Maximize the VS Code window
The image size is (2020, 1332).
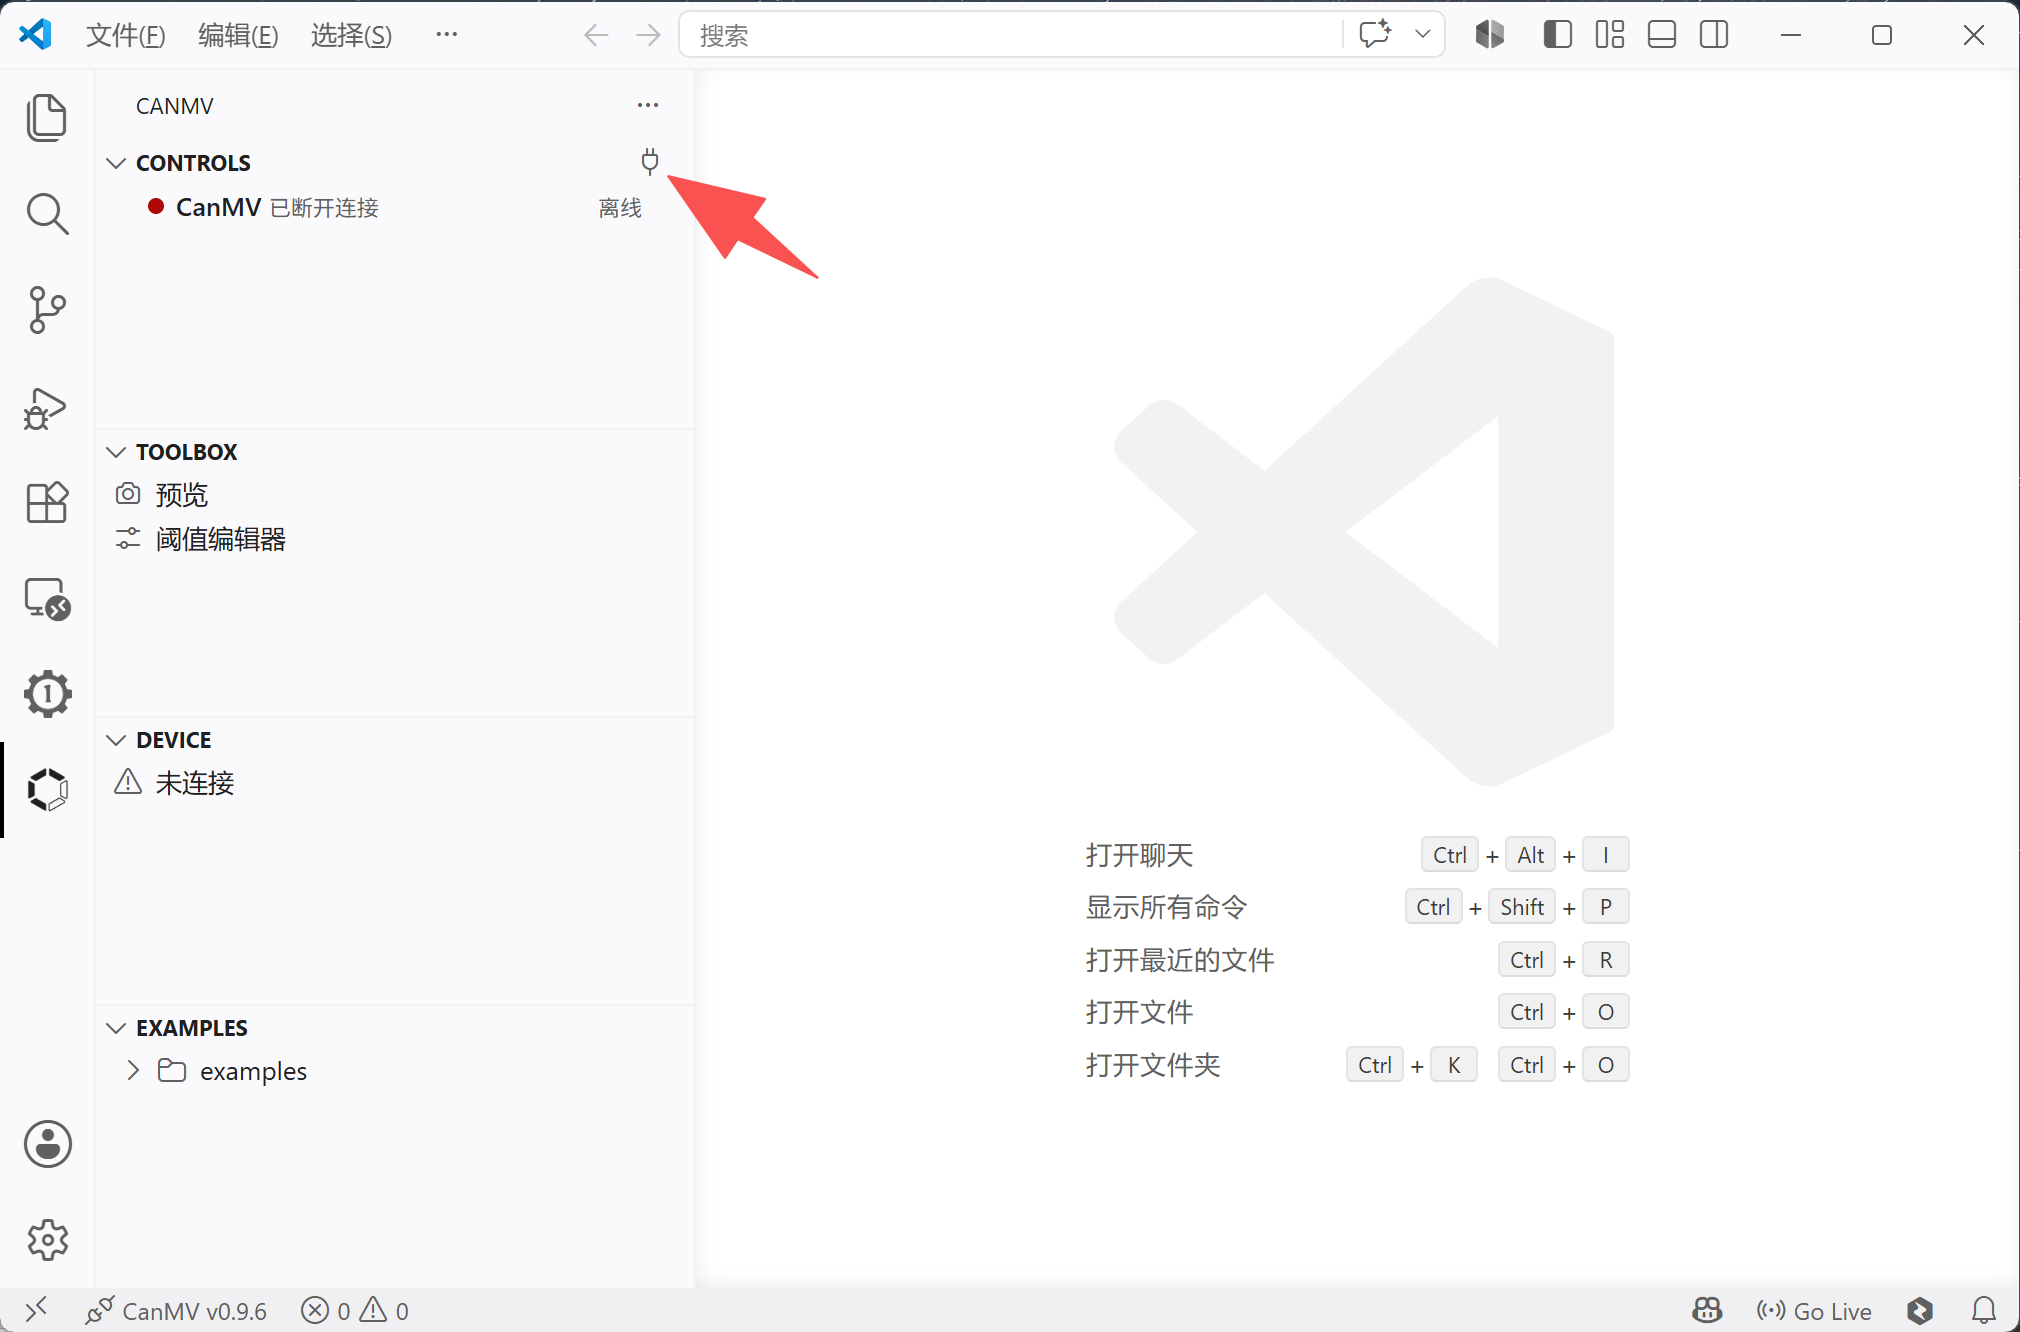pyautogui.click(x=1882, y=35)
